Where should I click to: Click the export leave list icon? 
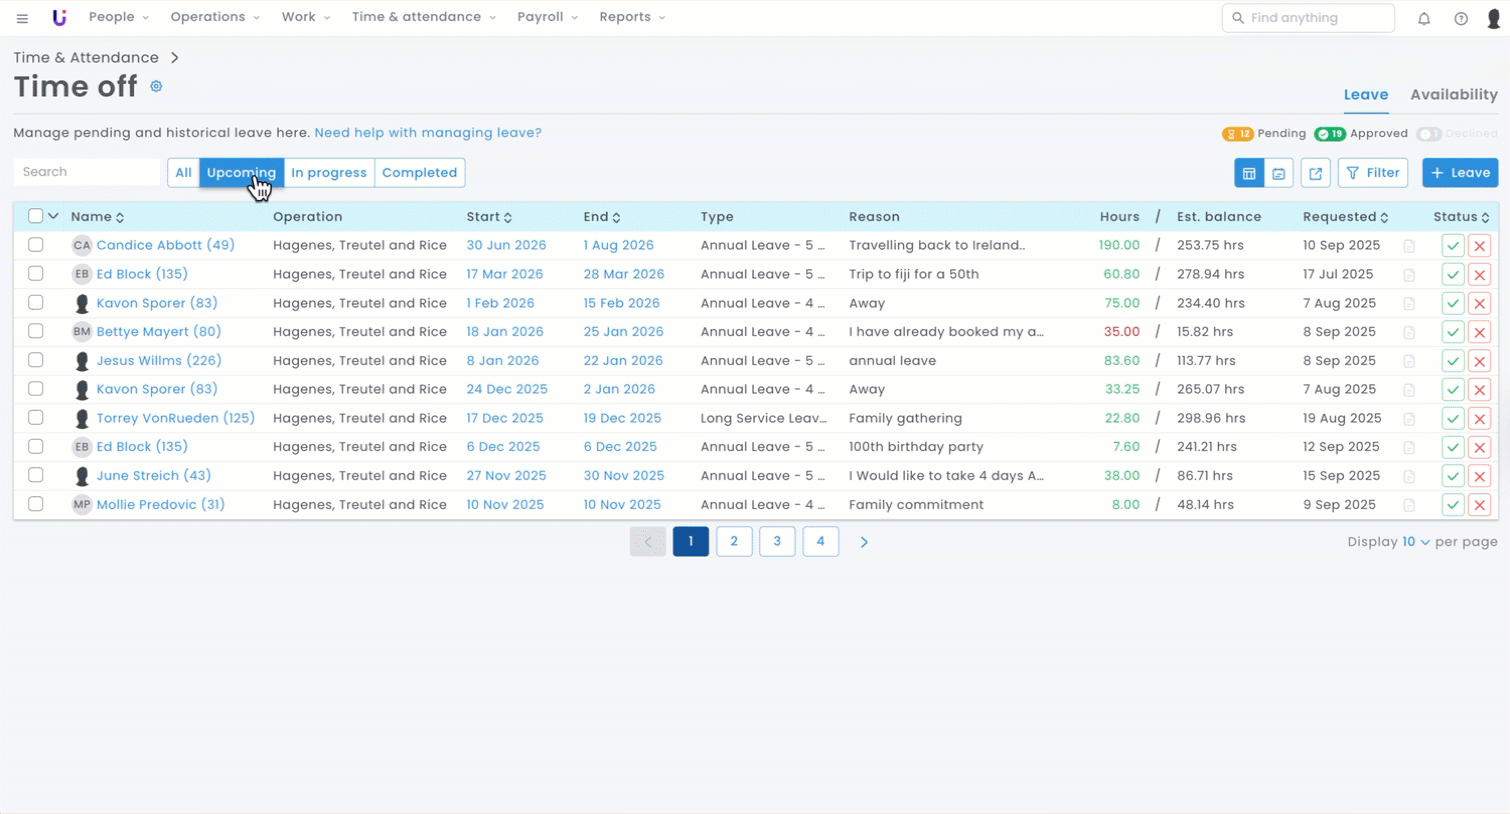point(1315,173)
